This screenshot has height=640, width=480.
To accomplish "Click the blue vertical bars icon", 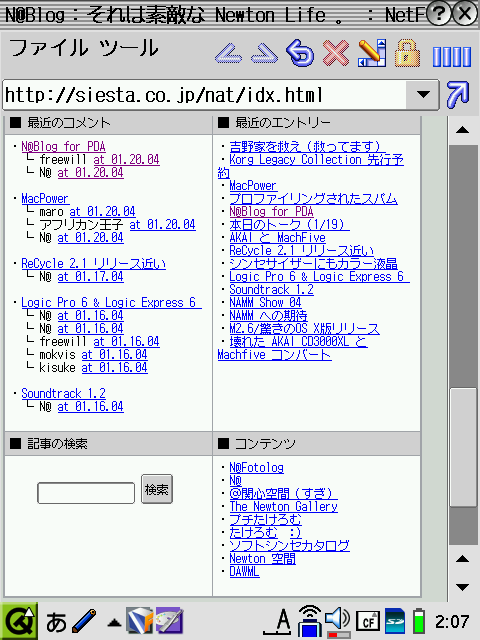I will coord(452,56).
